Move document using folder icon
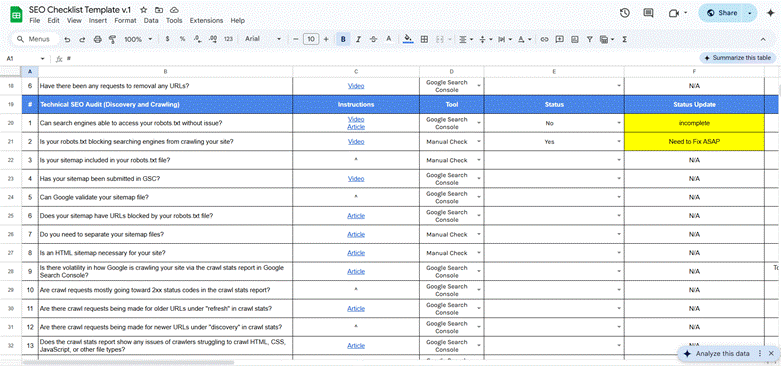The width and height of the screenshot is (781, 366). pos(158,10)
